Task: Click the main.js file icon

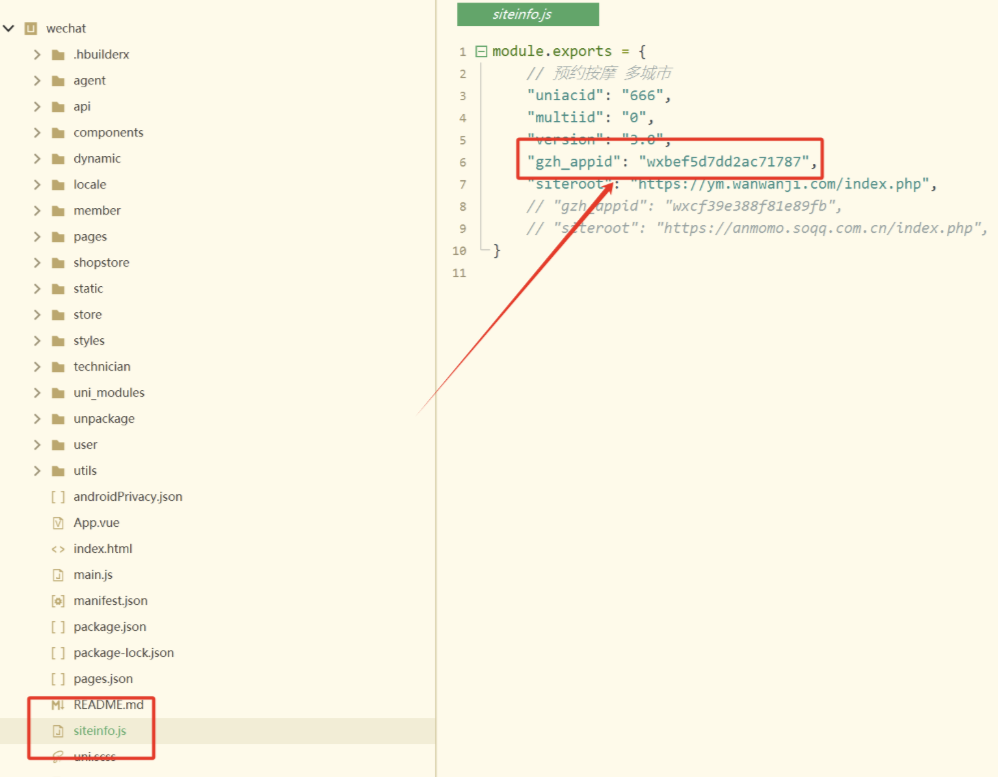Action: point(57,575)
